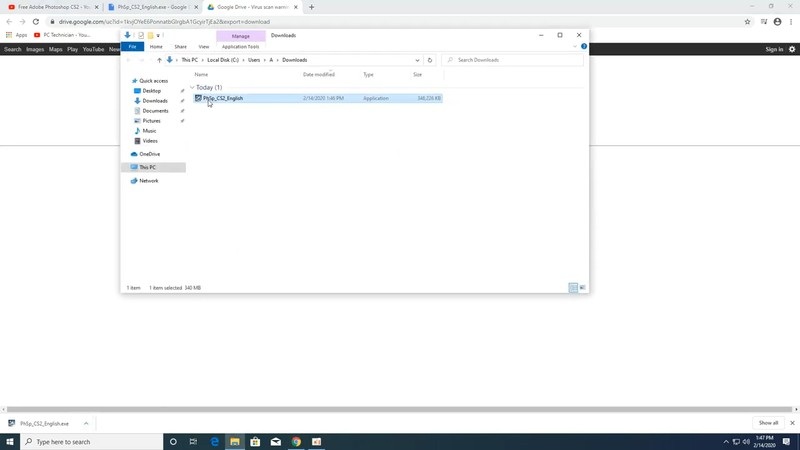Open the PhSp_CS2_English application file
Viewport: 800px width, 450px height.
tap(222, 98)
